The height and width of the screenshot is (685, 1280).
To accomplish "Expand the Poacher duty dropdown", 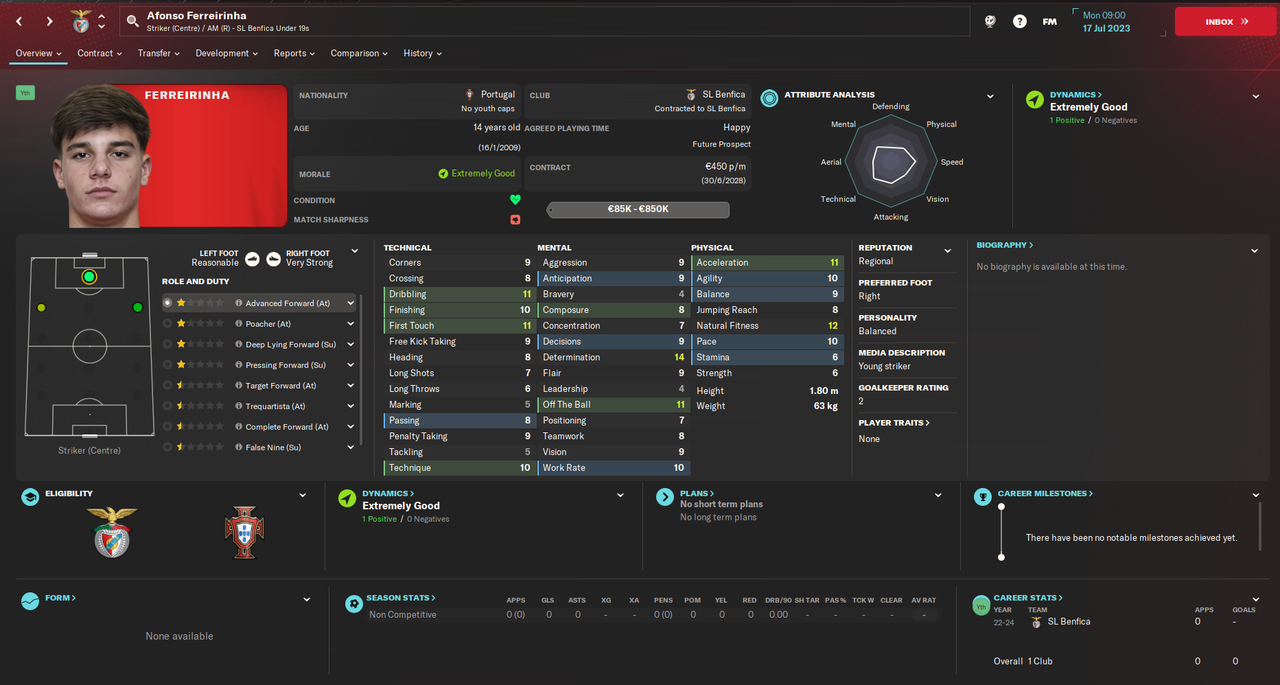I will click(x=351, y=324).
